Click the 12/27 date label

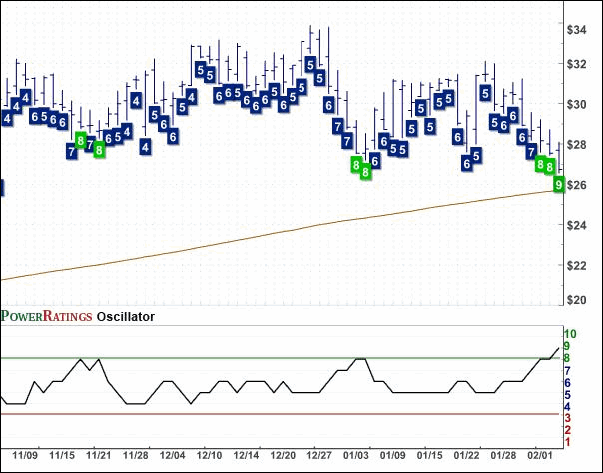click(317, 455)
